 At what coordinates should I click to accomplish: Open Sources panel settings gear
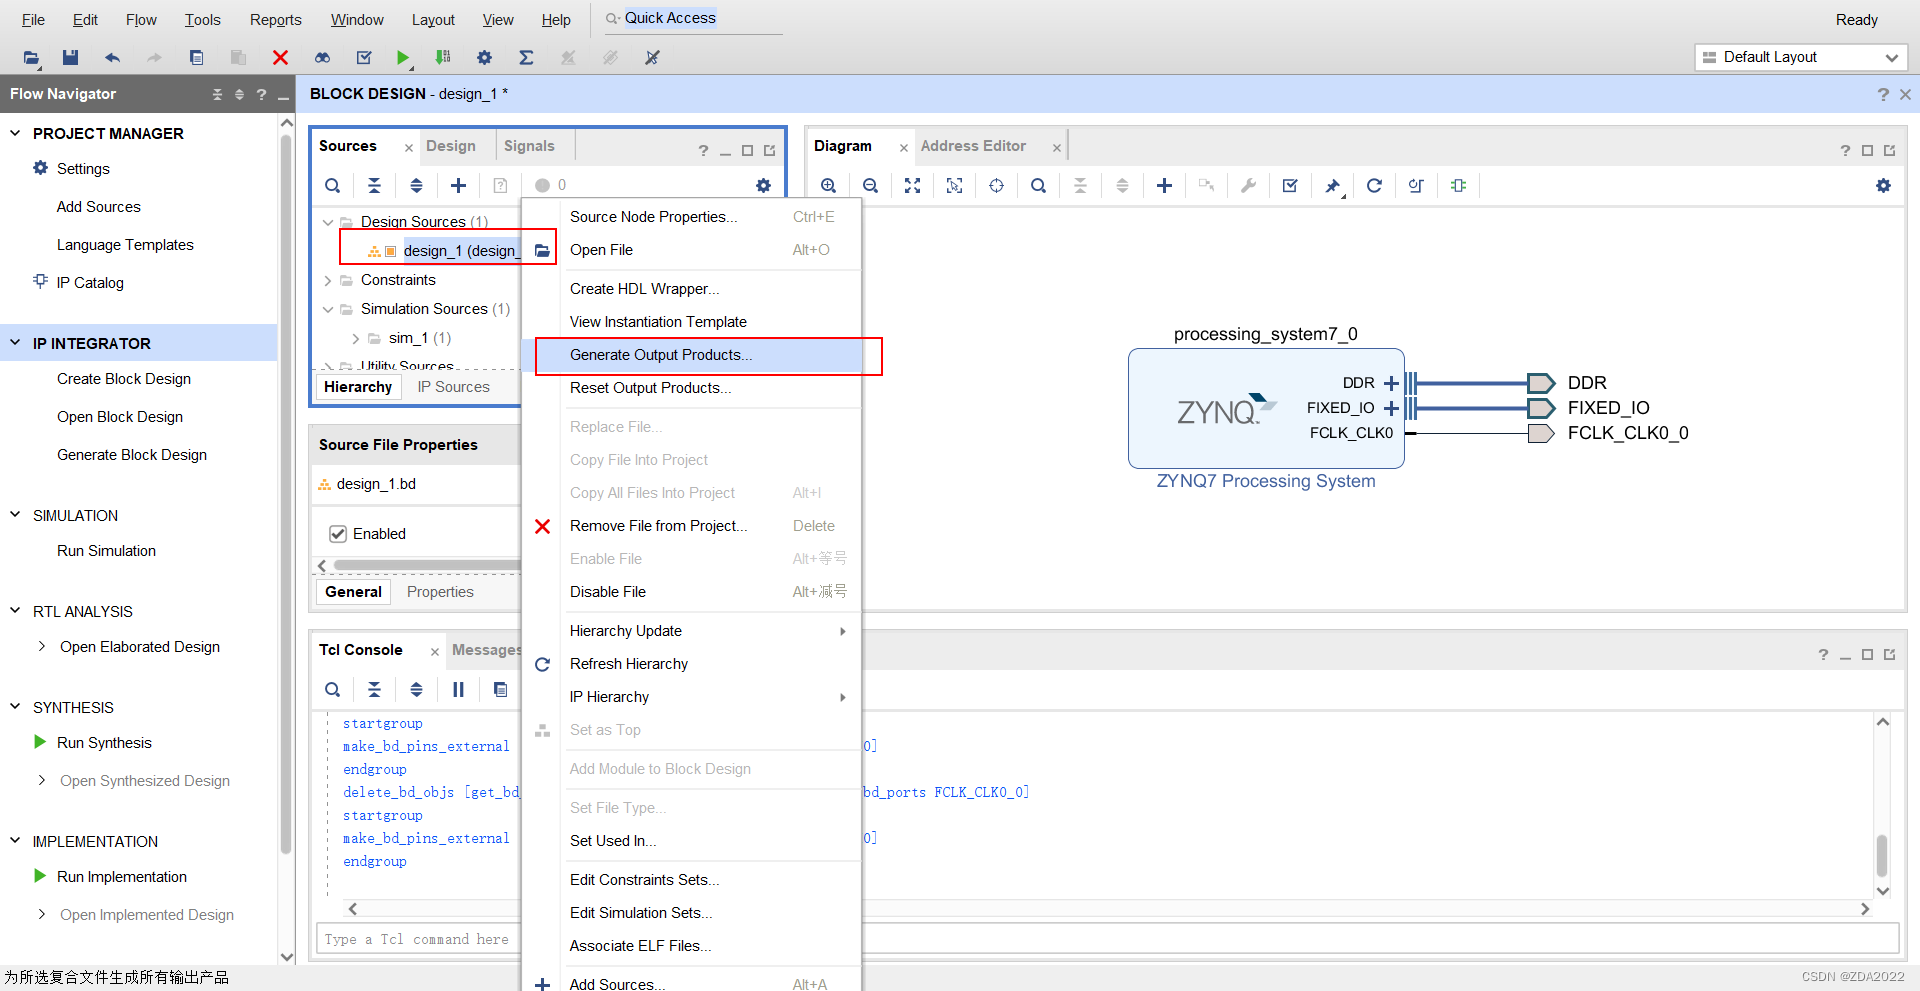763,185
